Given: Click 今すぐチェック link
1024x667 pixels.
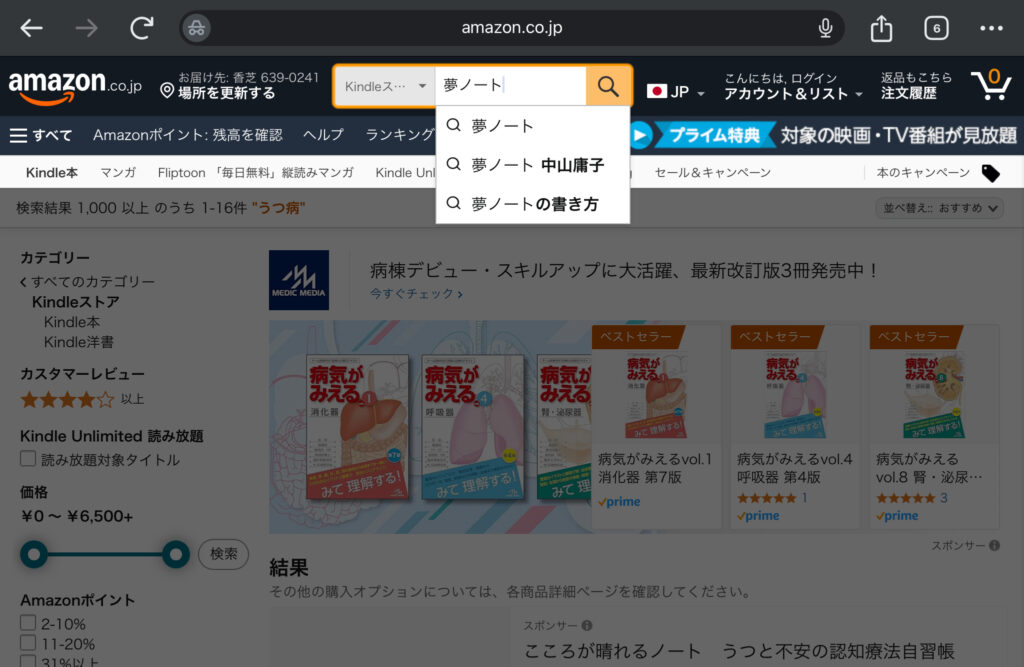Looking at the screenshot, I should (416, 294).
